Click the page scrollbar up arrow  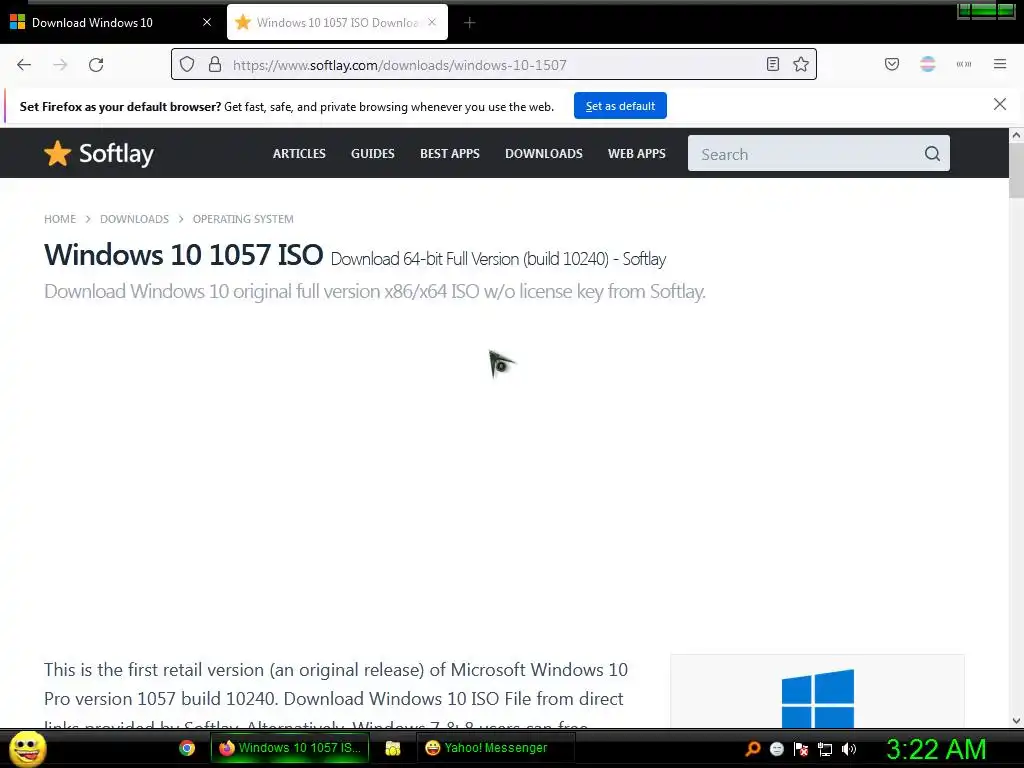pos(1016,136)
